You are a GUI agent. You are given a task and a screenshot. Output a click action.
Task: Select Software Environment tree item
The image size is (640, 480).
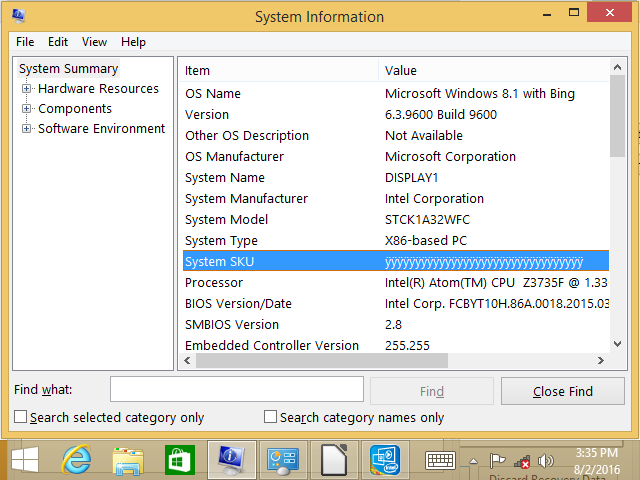point(101,129)
